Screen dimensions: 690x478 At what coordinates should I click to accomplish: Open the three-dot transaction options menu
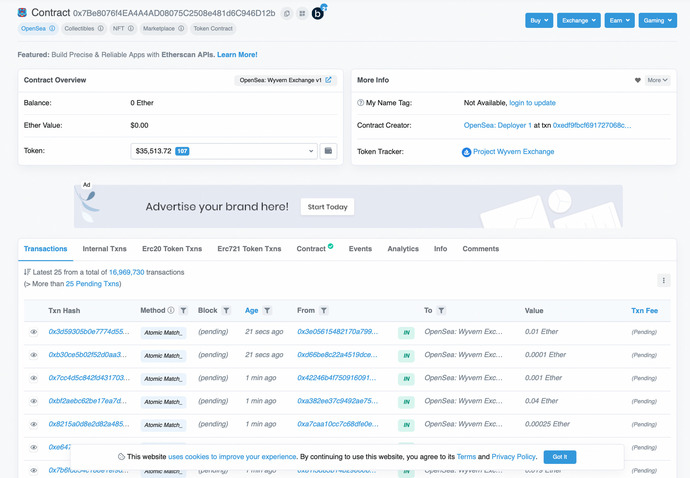[663, 281]
